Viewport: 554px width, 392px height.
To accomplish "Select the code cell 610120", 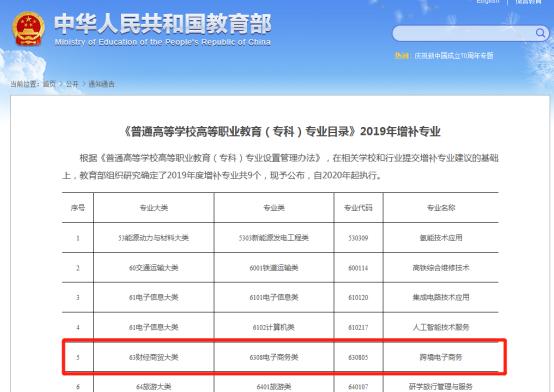I will pos(358,298).
